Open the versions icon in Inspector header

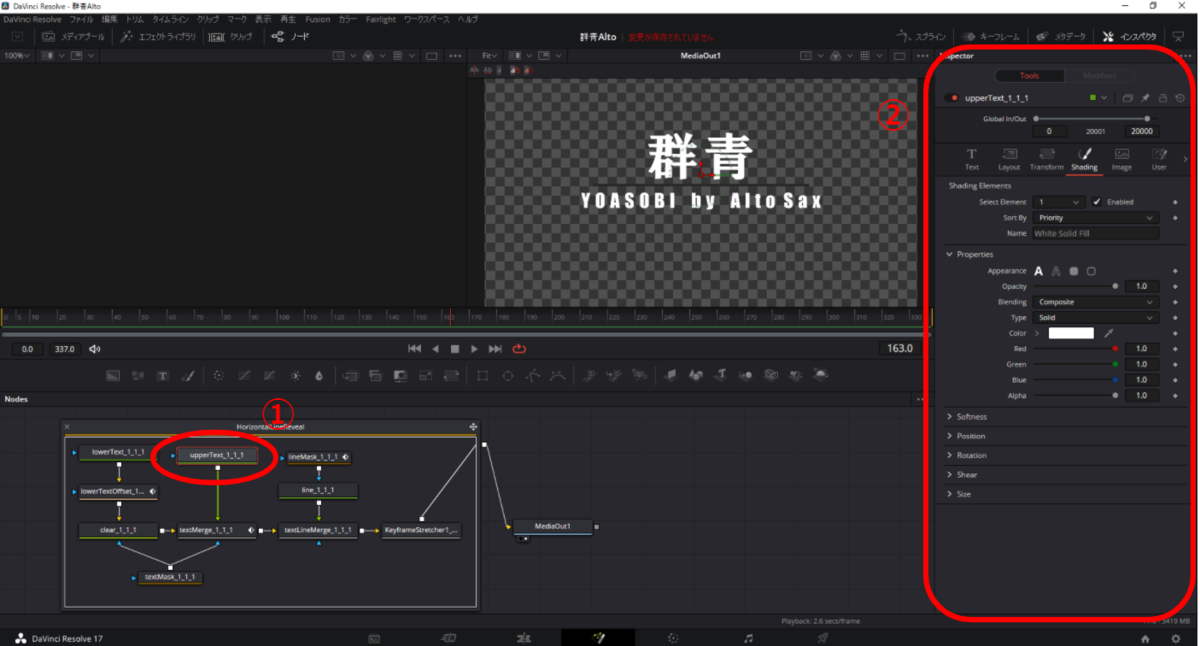coord(1127,98)
